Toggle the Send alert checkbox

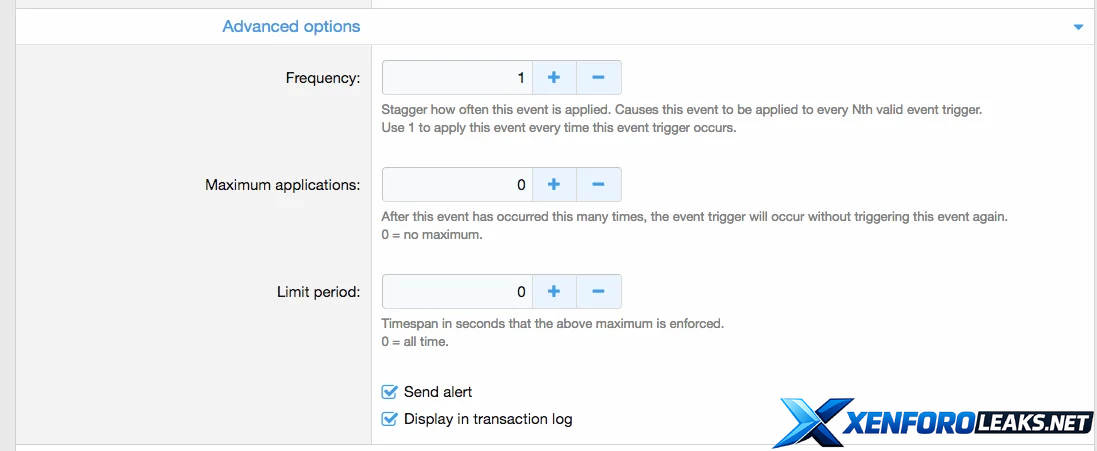coord(390,392)
